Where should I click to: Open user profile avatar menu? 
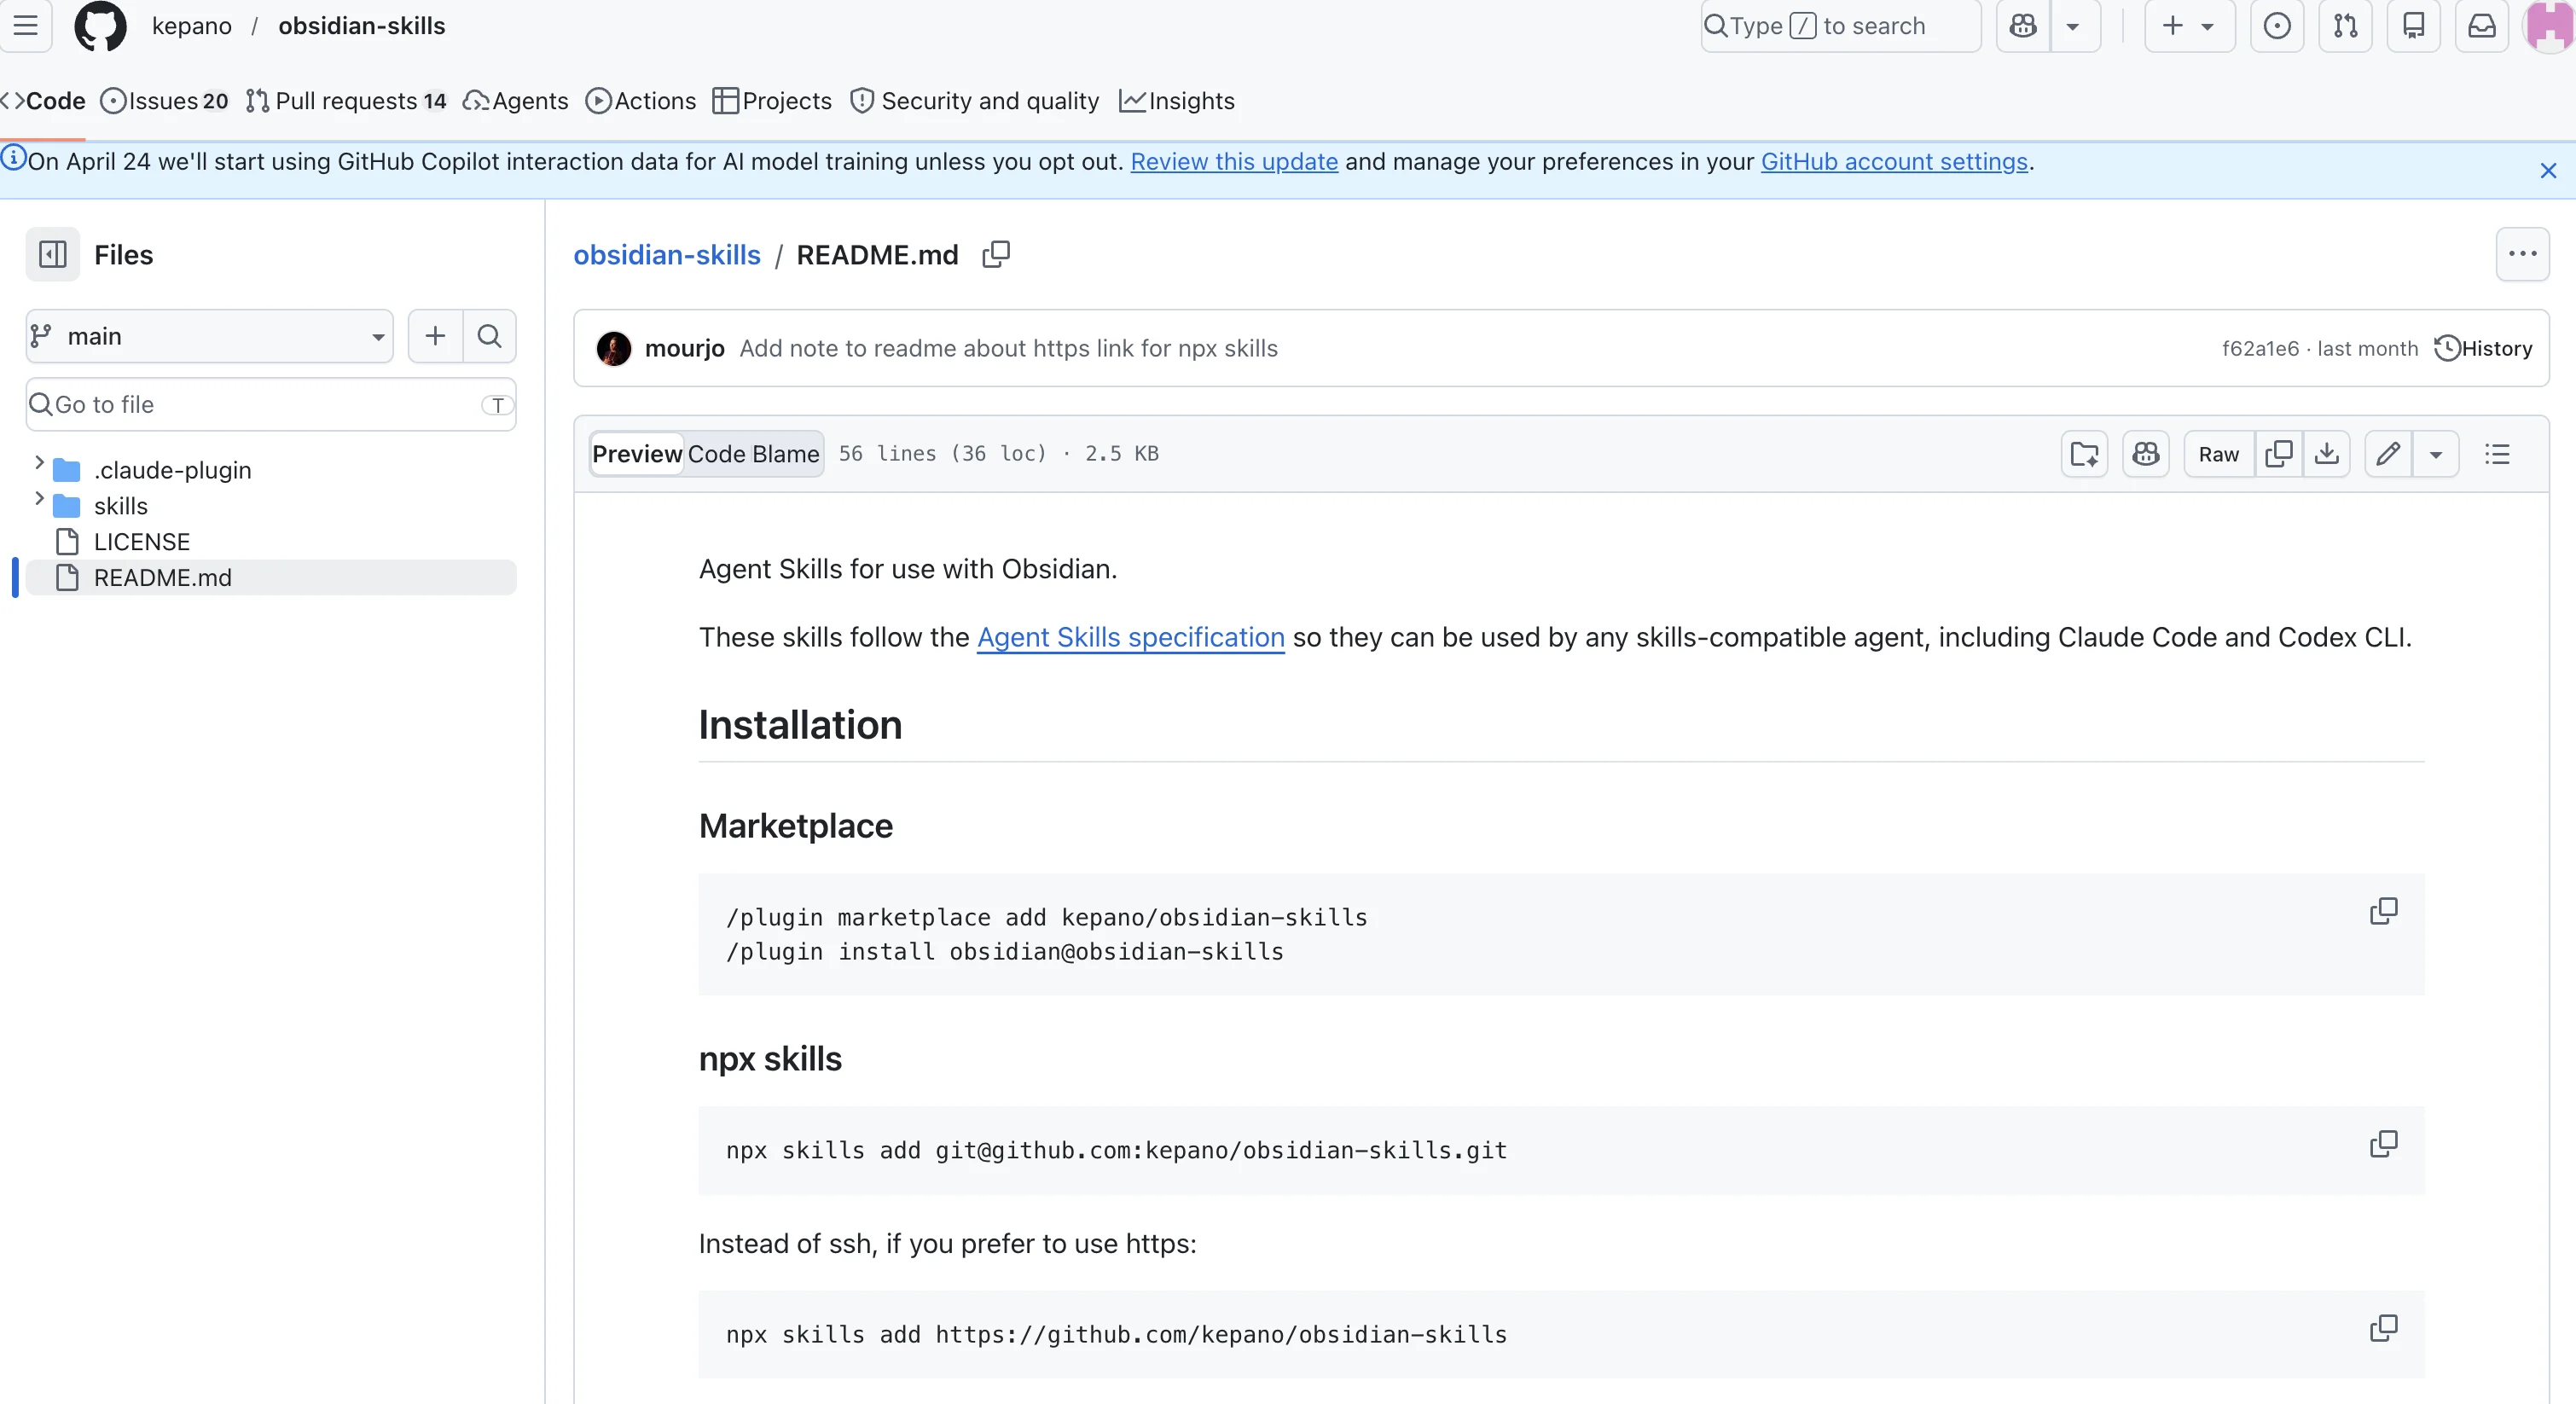[2549, 26]
